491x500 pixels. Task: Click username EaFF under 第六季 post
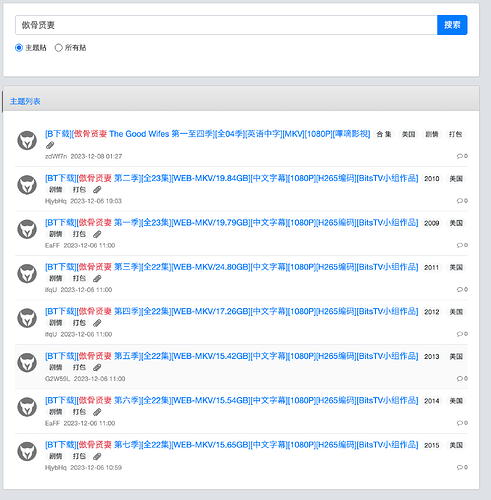(52, 423)
